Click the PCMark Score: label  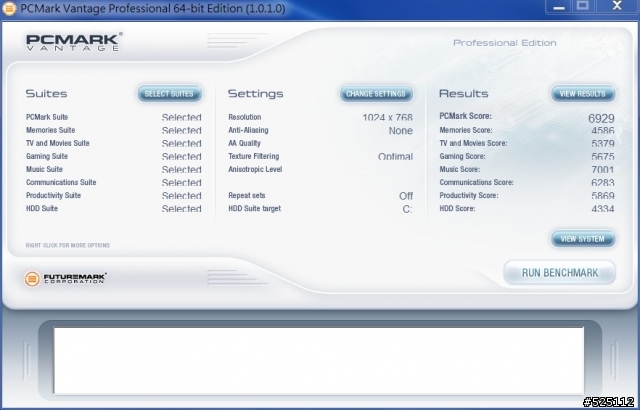point(465,116)
